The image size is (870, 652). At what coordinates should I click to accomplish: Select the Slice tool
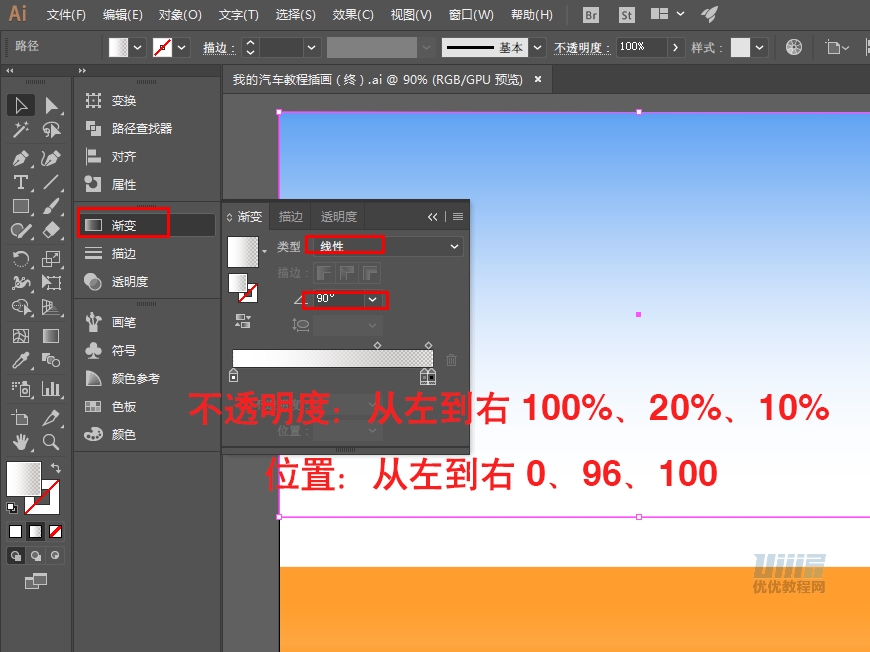[51, 417]
